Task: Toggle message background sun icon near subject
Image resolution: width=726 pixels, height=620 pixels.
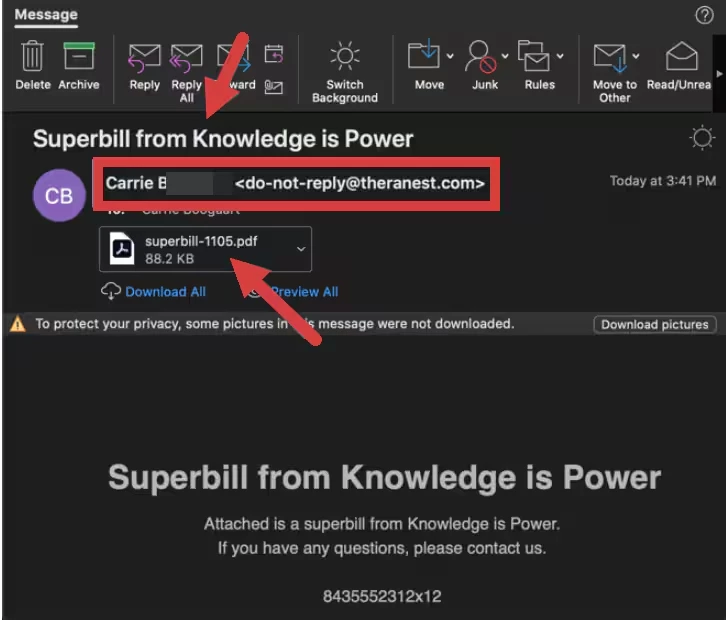Action: point(702,138)
